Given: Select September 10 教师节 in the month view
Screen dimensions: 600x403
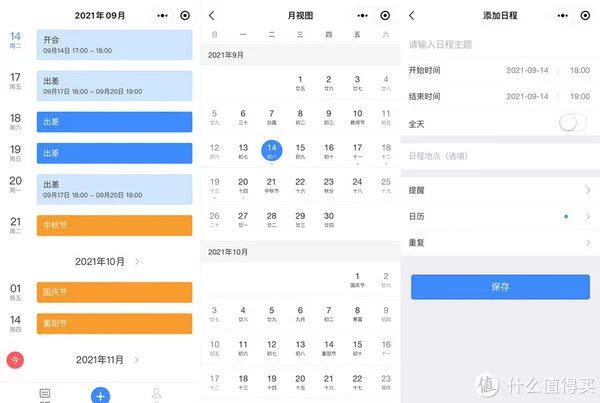Looking at the screenshot, I should 357,117.
